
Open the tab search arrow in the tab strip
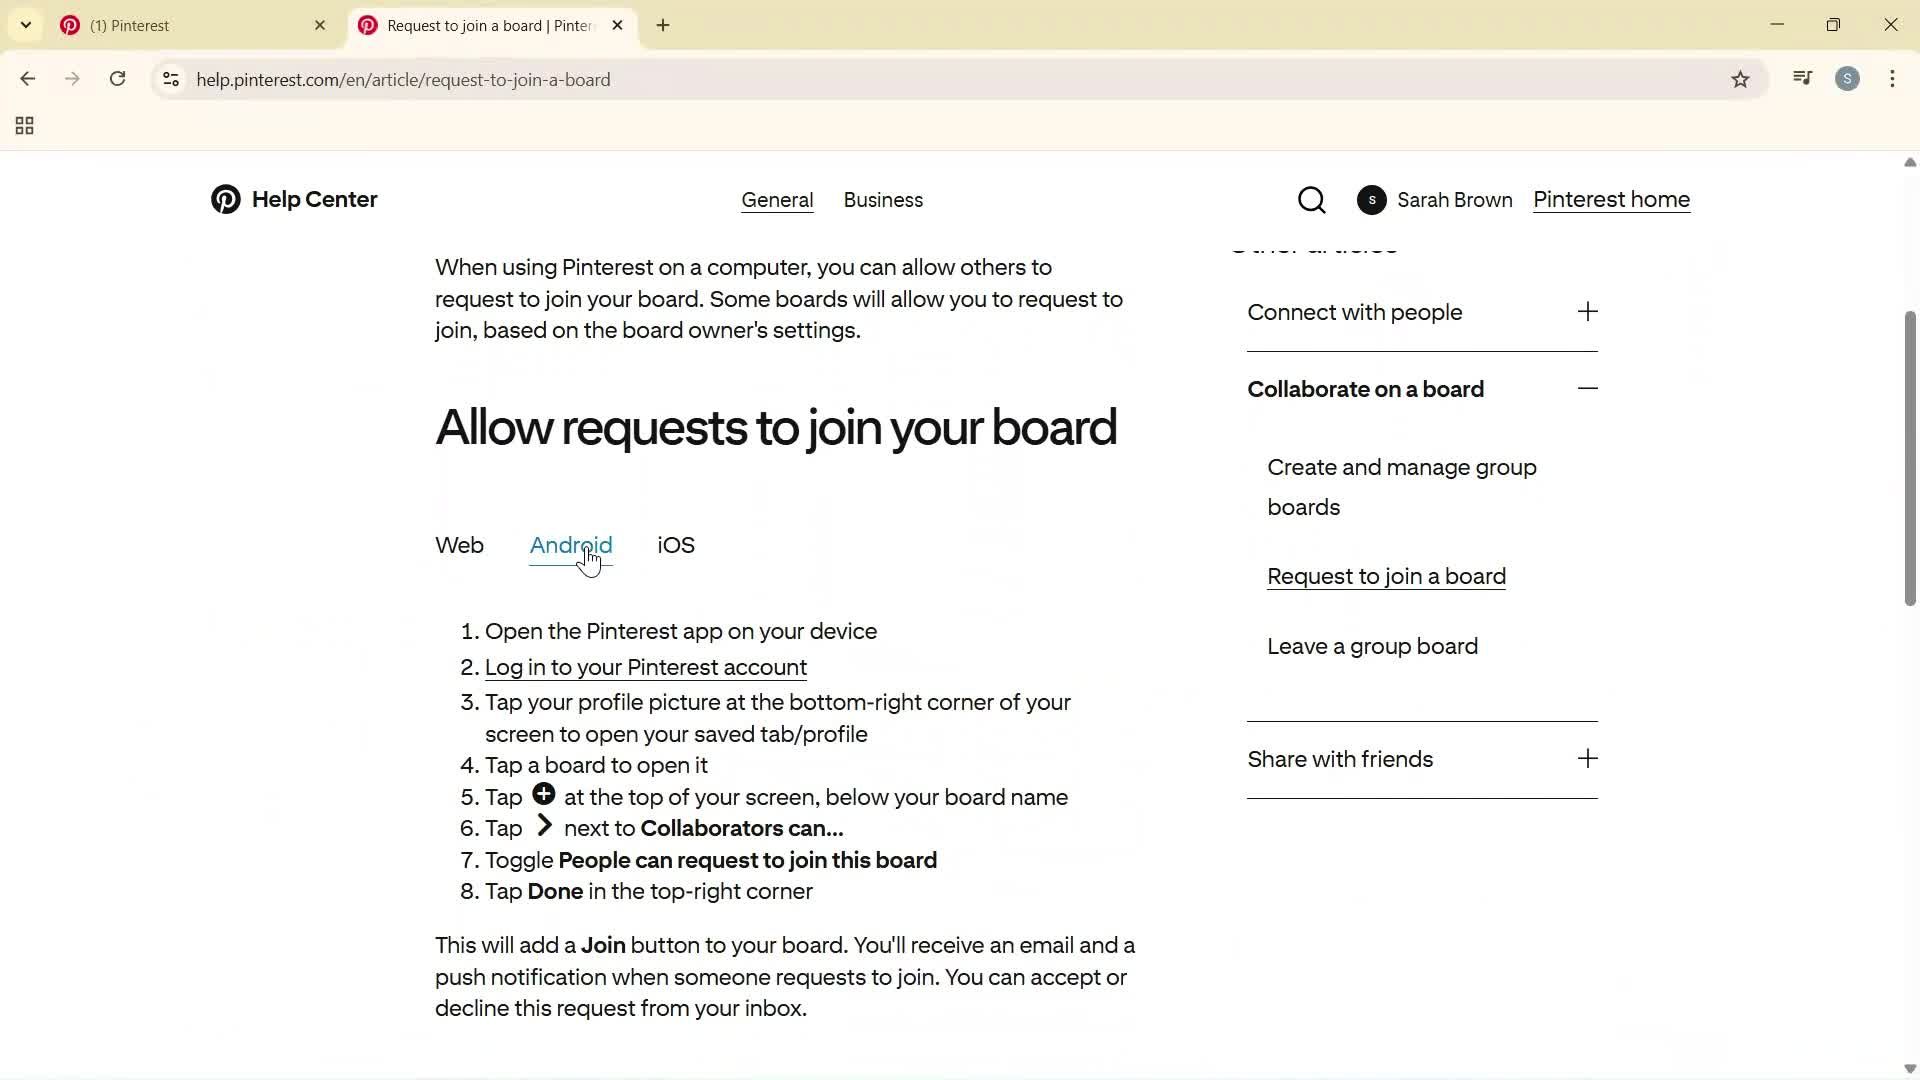point(25,25)
